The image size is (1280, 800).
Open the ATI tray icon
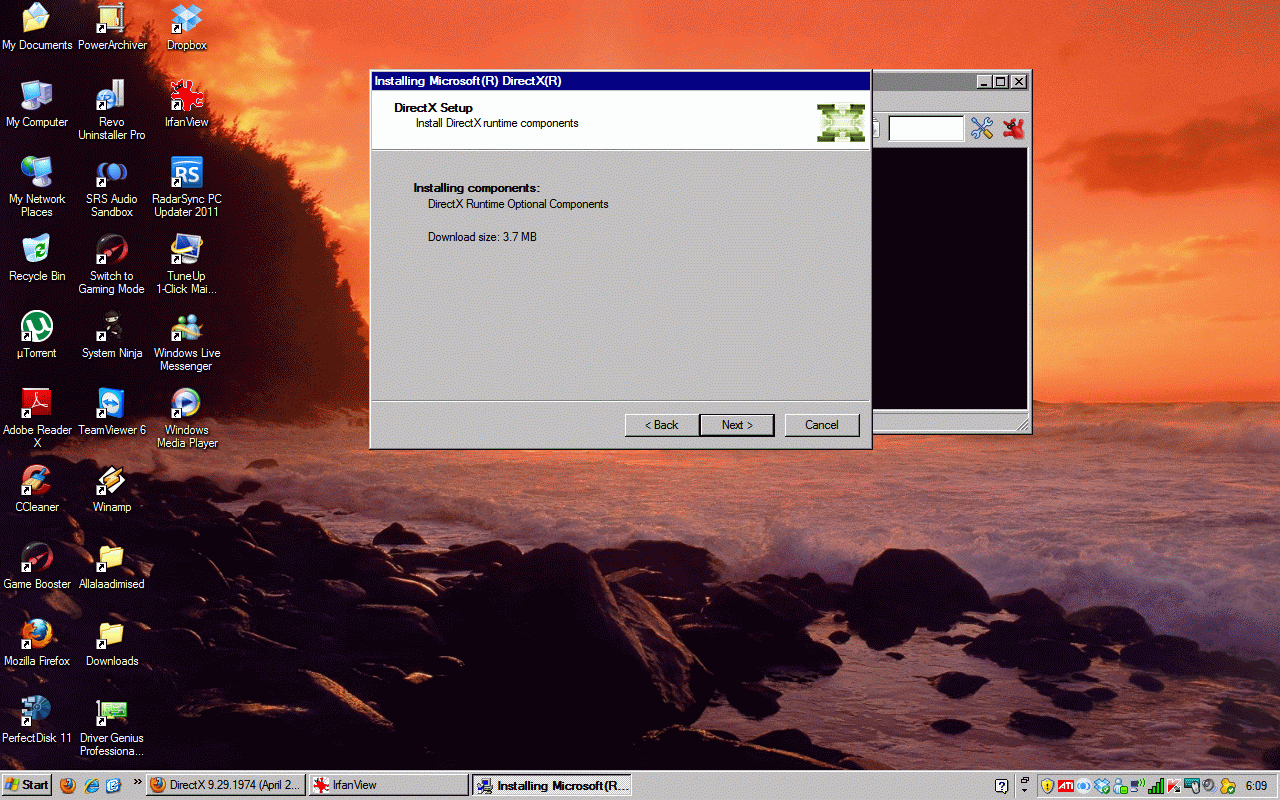click(x=1066, y=786)
